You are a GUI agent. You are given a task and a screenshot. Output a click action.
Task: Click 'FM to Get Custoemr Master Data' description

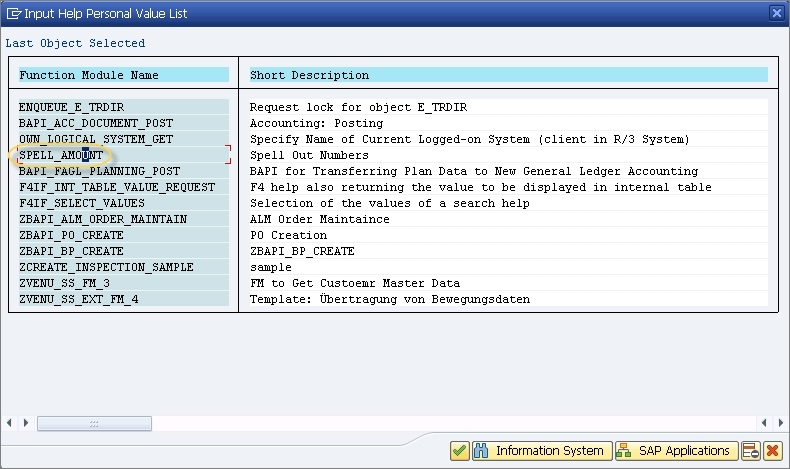[x=355, y=283]
